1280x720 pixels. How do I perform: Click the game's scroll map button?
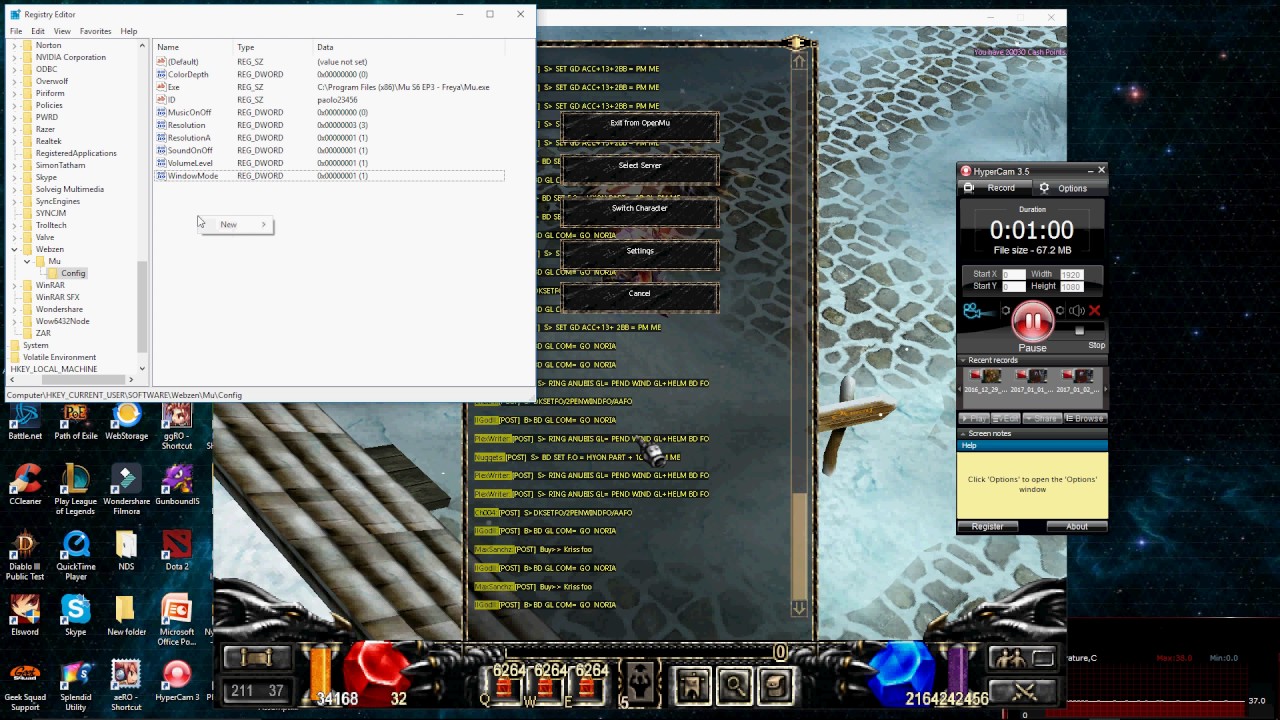(x=255, y=657)
